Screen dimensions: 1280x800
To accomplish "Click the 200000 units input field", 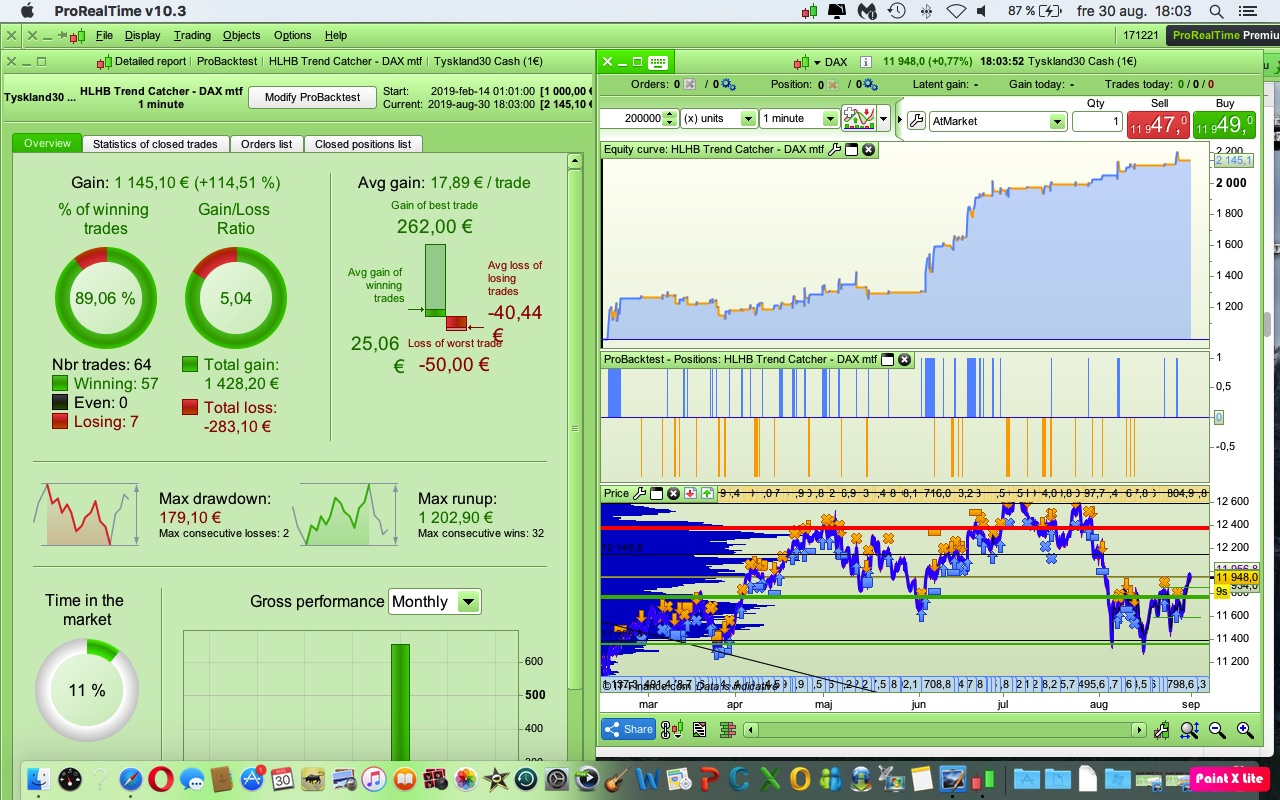I will click(632, 118).
